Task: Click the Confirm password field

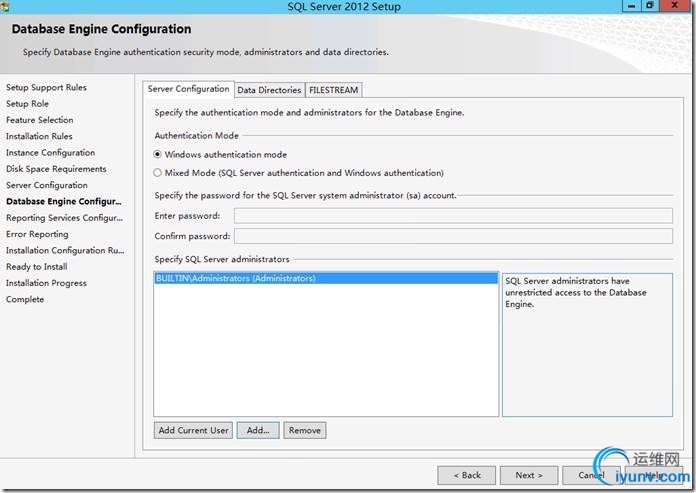Action: click(x=453, y=236)
